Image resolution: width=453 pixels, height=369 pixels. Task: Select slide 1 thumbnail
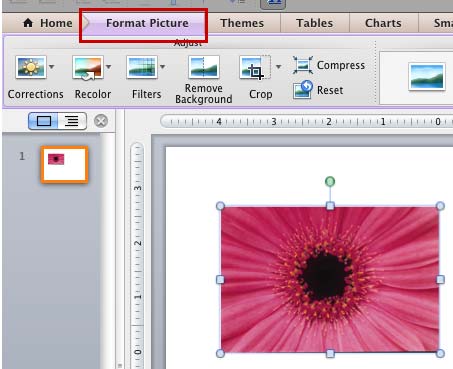[x=64, y=165]
